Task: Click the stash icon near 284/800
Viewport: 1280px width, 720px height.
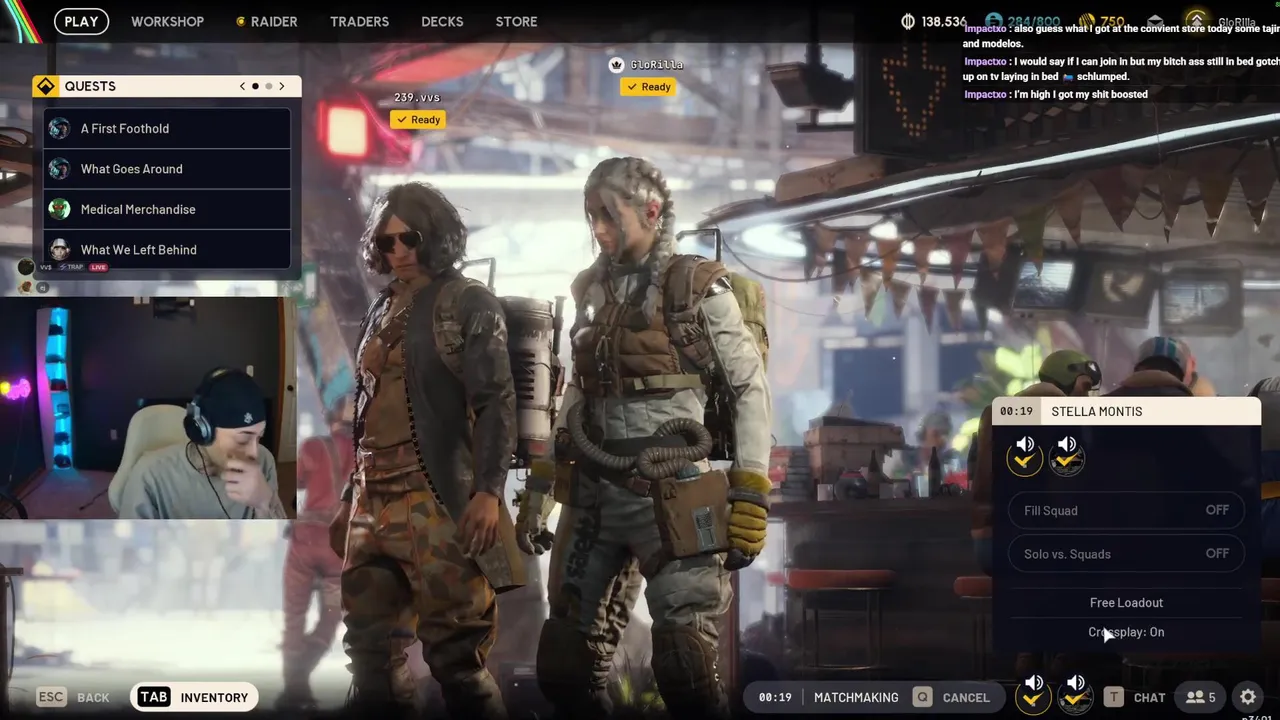Action: pos(994,21)
